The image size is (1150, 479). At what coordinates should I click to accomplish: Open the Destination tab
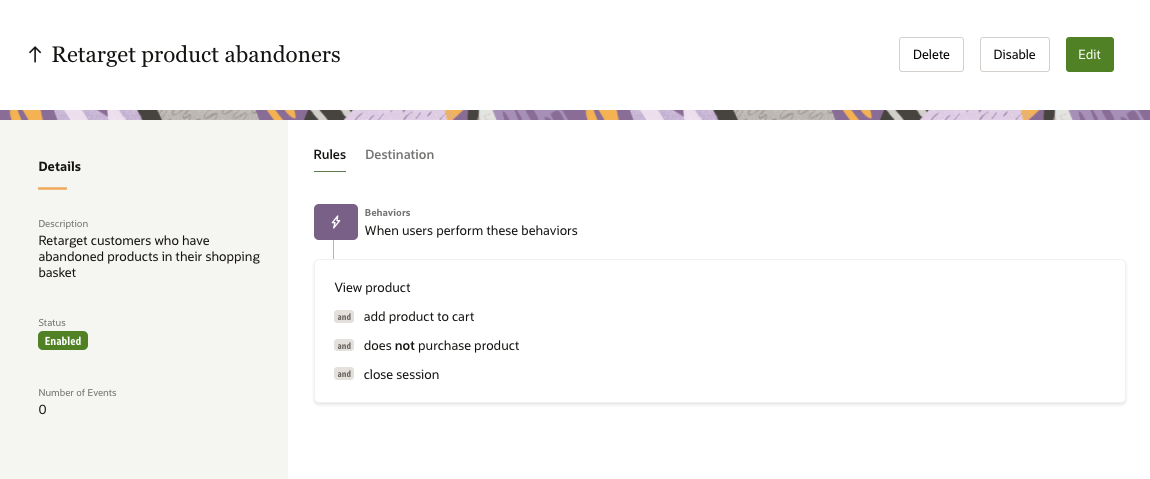tap(400, 155)
